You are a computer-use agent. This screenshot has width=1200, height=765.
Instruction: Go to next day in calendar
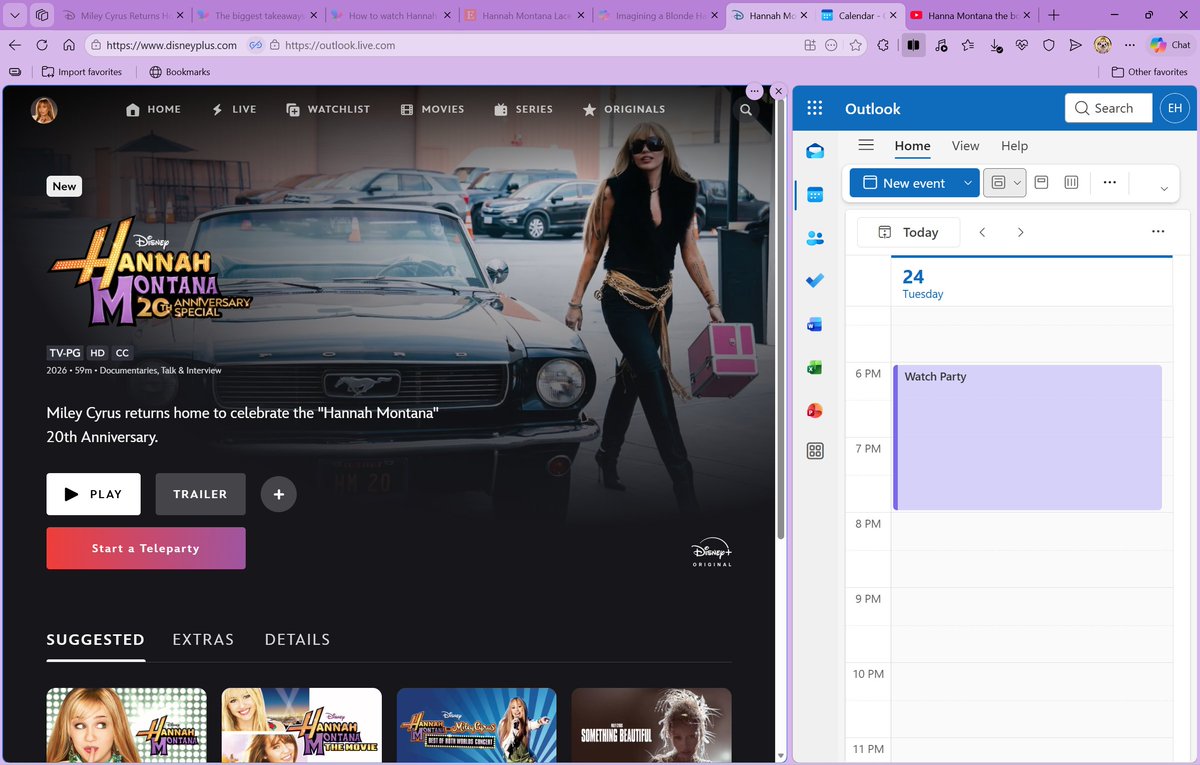point(1020,232)
